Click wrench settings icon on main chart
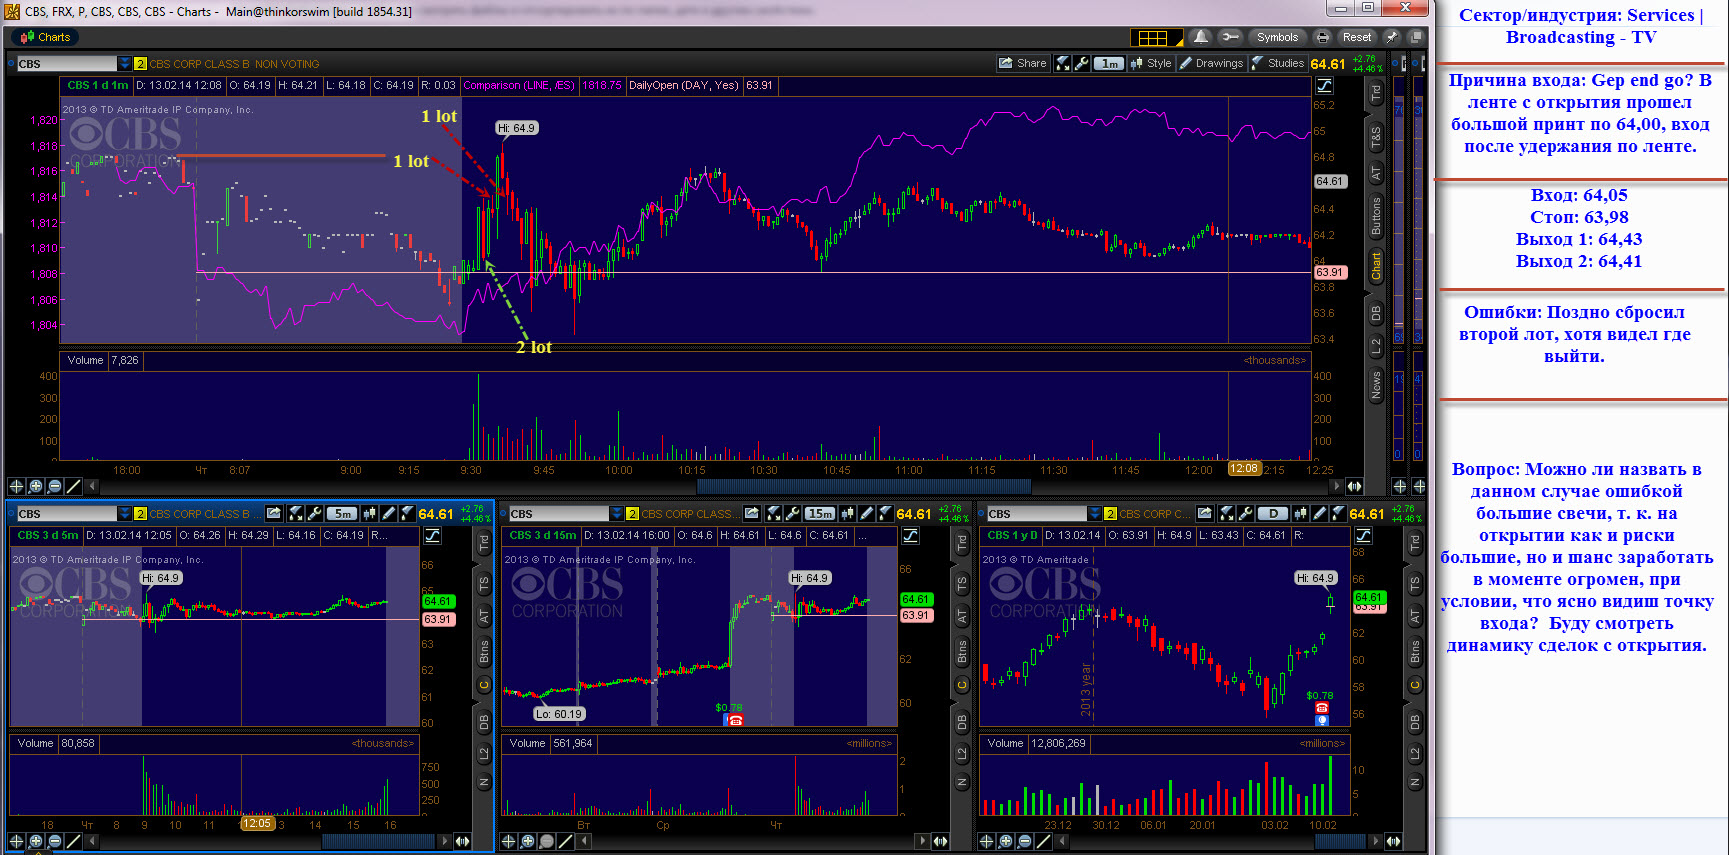Viewport: 1729px width, 855px height. [1081, 63]
